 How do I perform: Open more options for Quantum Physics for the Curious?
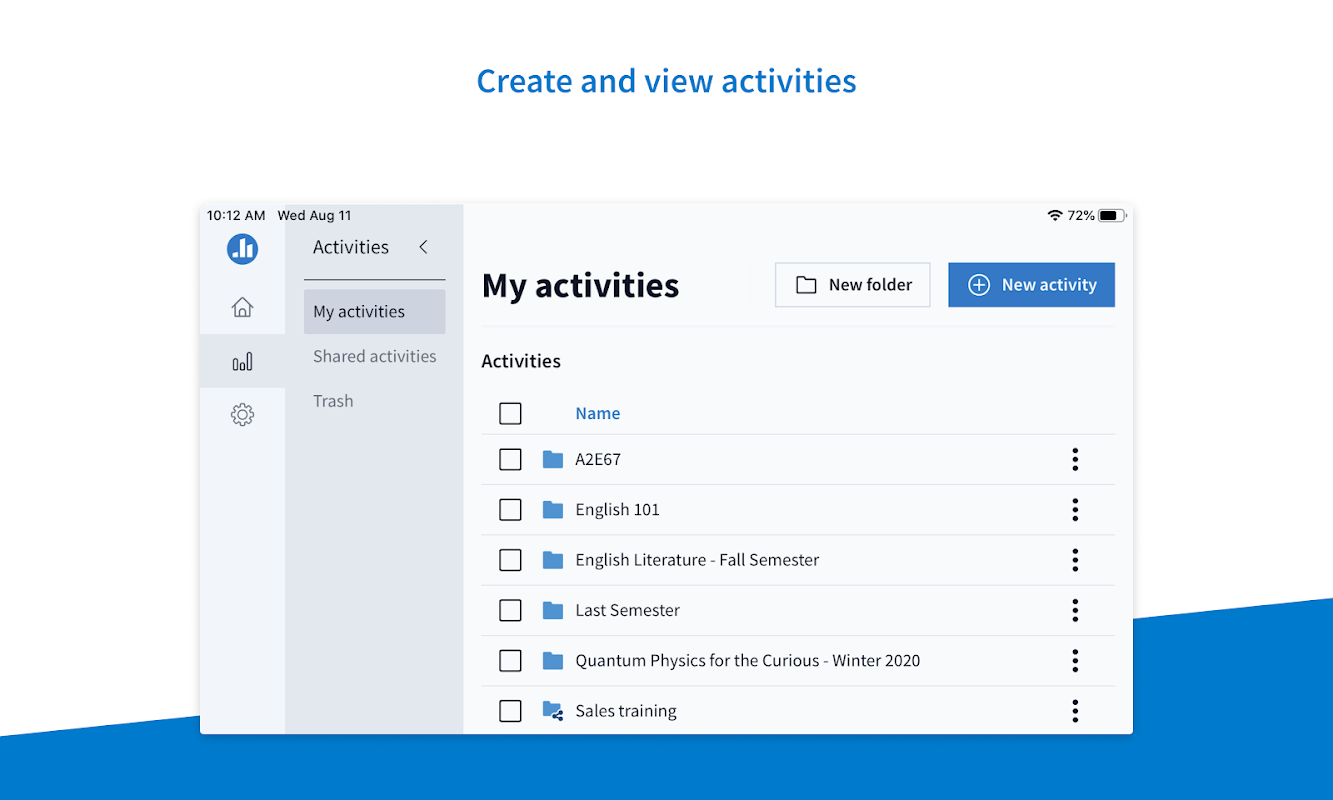pos(1075,660)
